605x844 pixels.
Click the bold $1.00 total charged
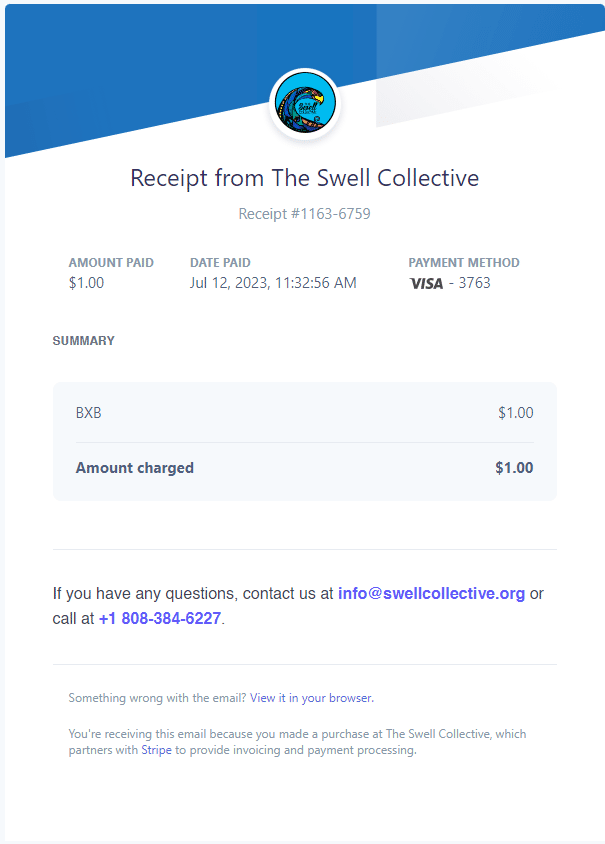[514, 468]
